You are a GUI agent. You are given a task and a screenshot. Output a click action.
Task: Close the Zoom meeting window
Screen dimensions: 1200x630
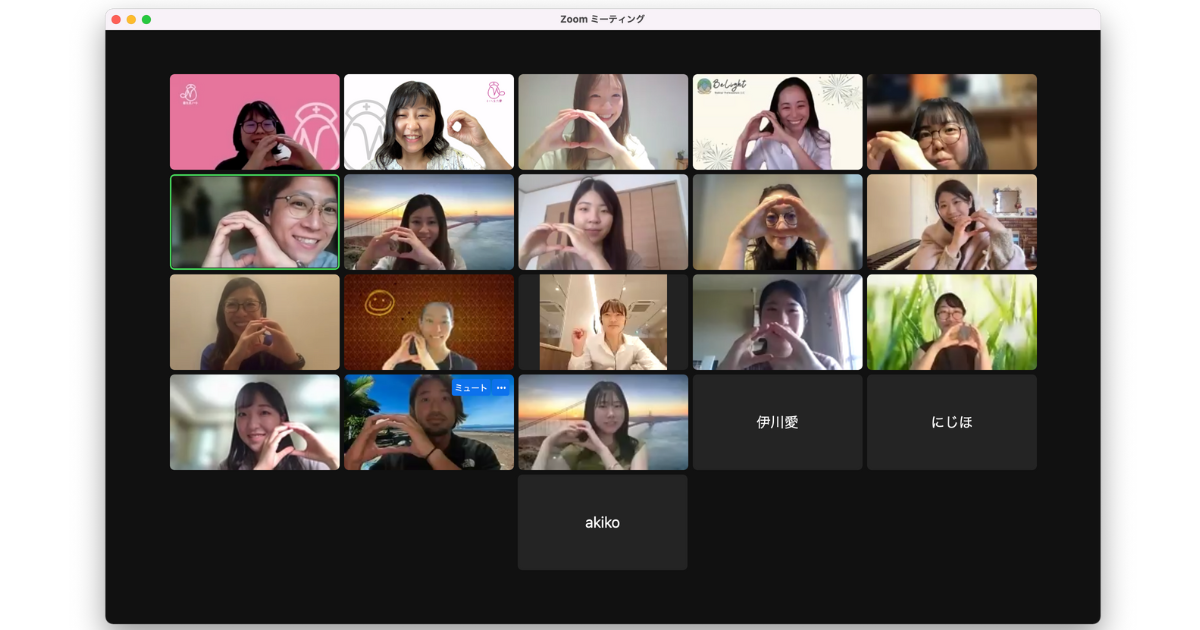[116, 19]
